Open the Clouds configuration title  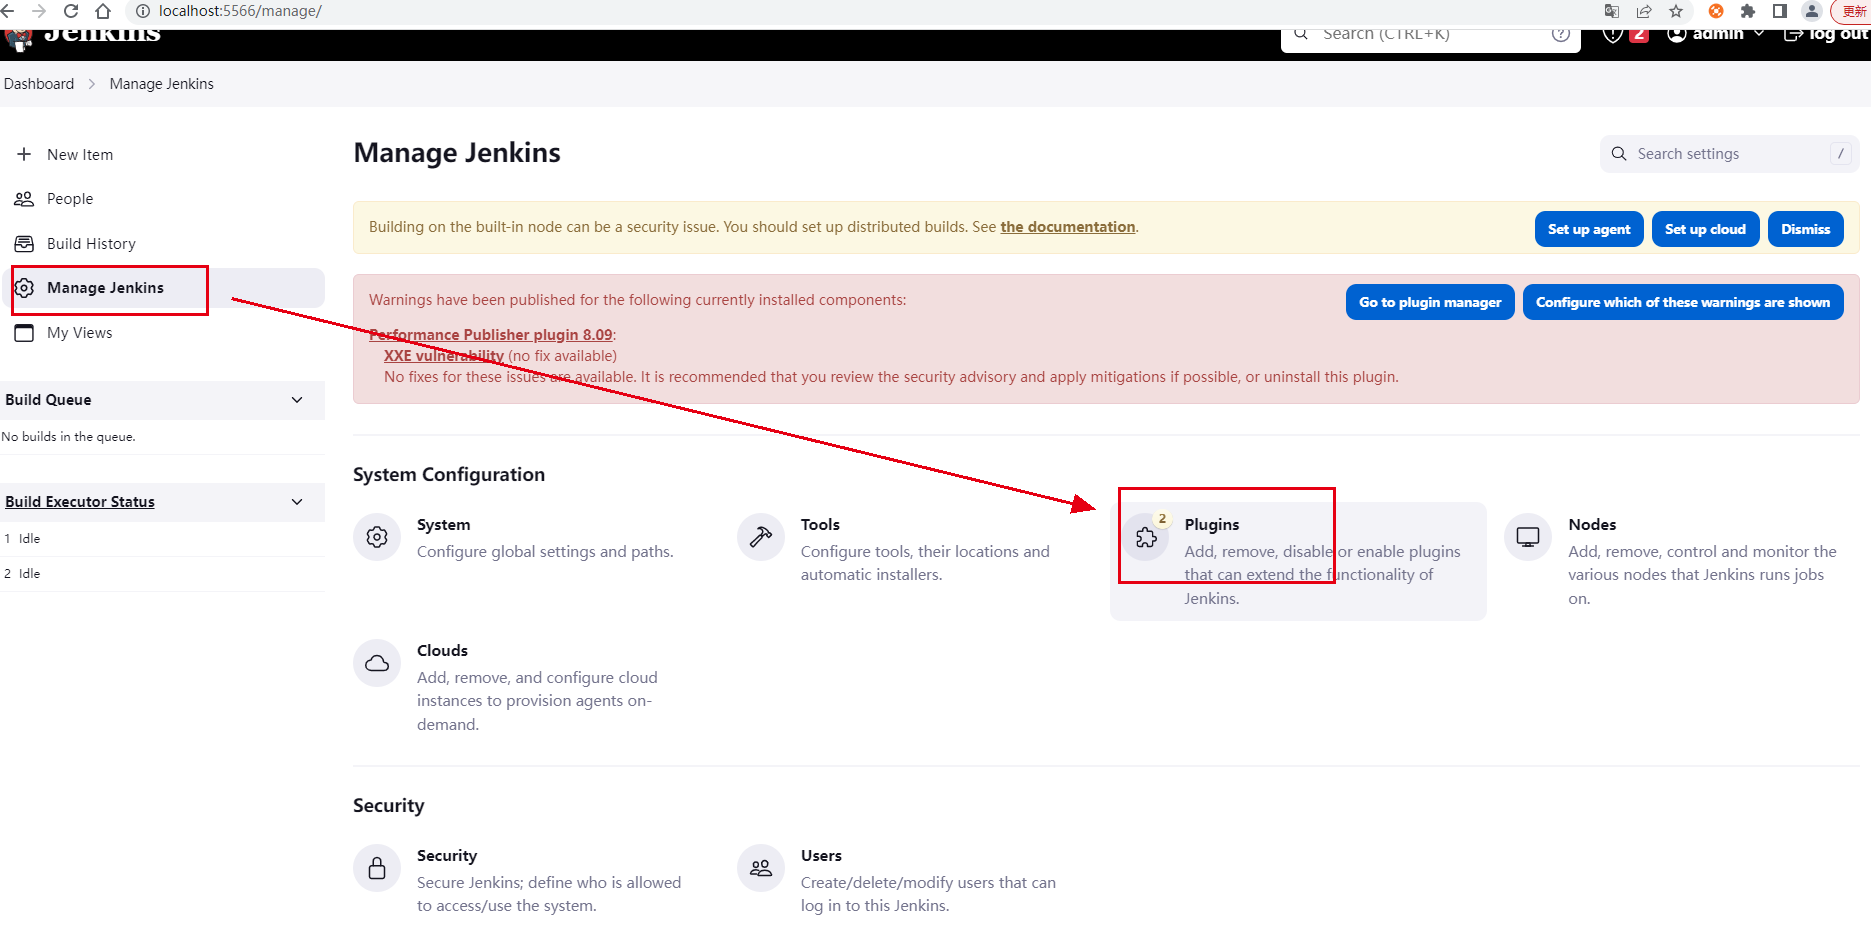point(442,651)
